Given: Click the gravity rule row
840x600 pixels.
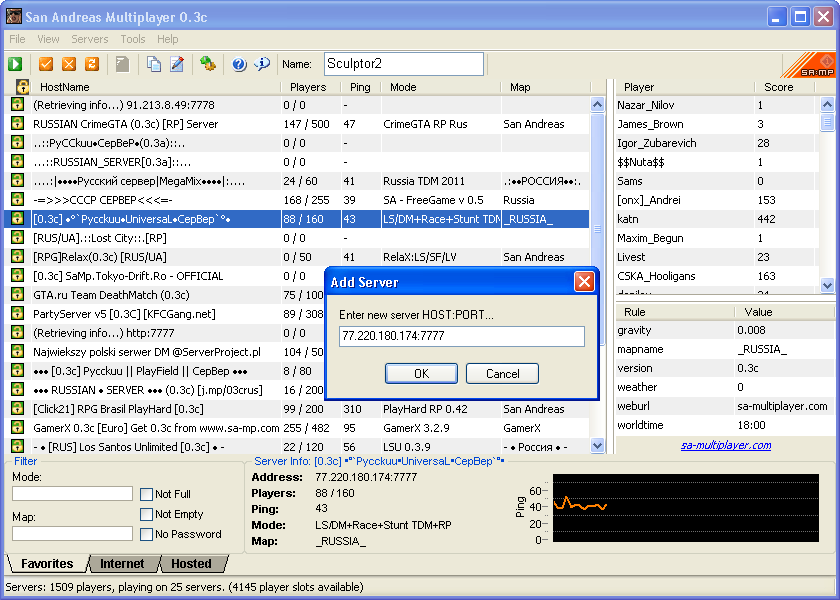Looking at the screenshot, I should pyautogui.click(x=725, y=330).
